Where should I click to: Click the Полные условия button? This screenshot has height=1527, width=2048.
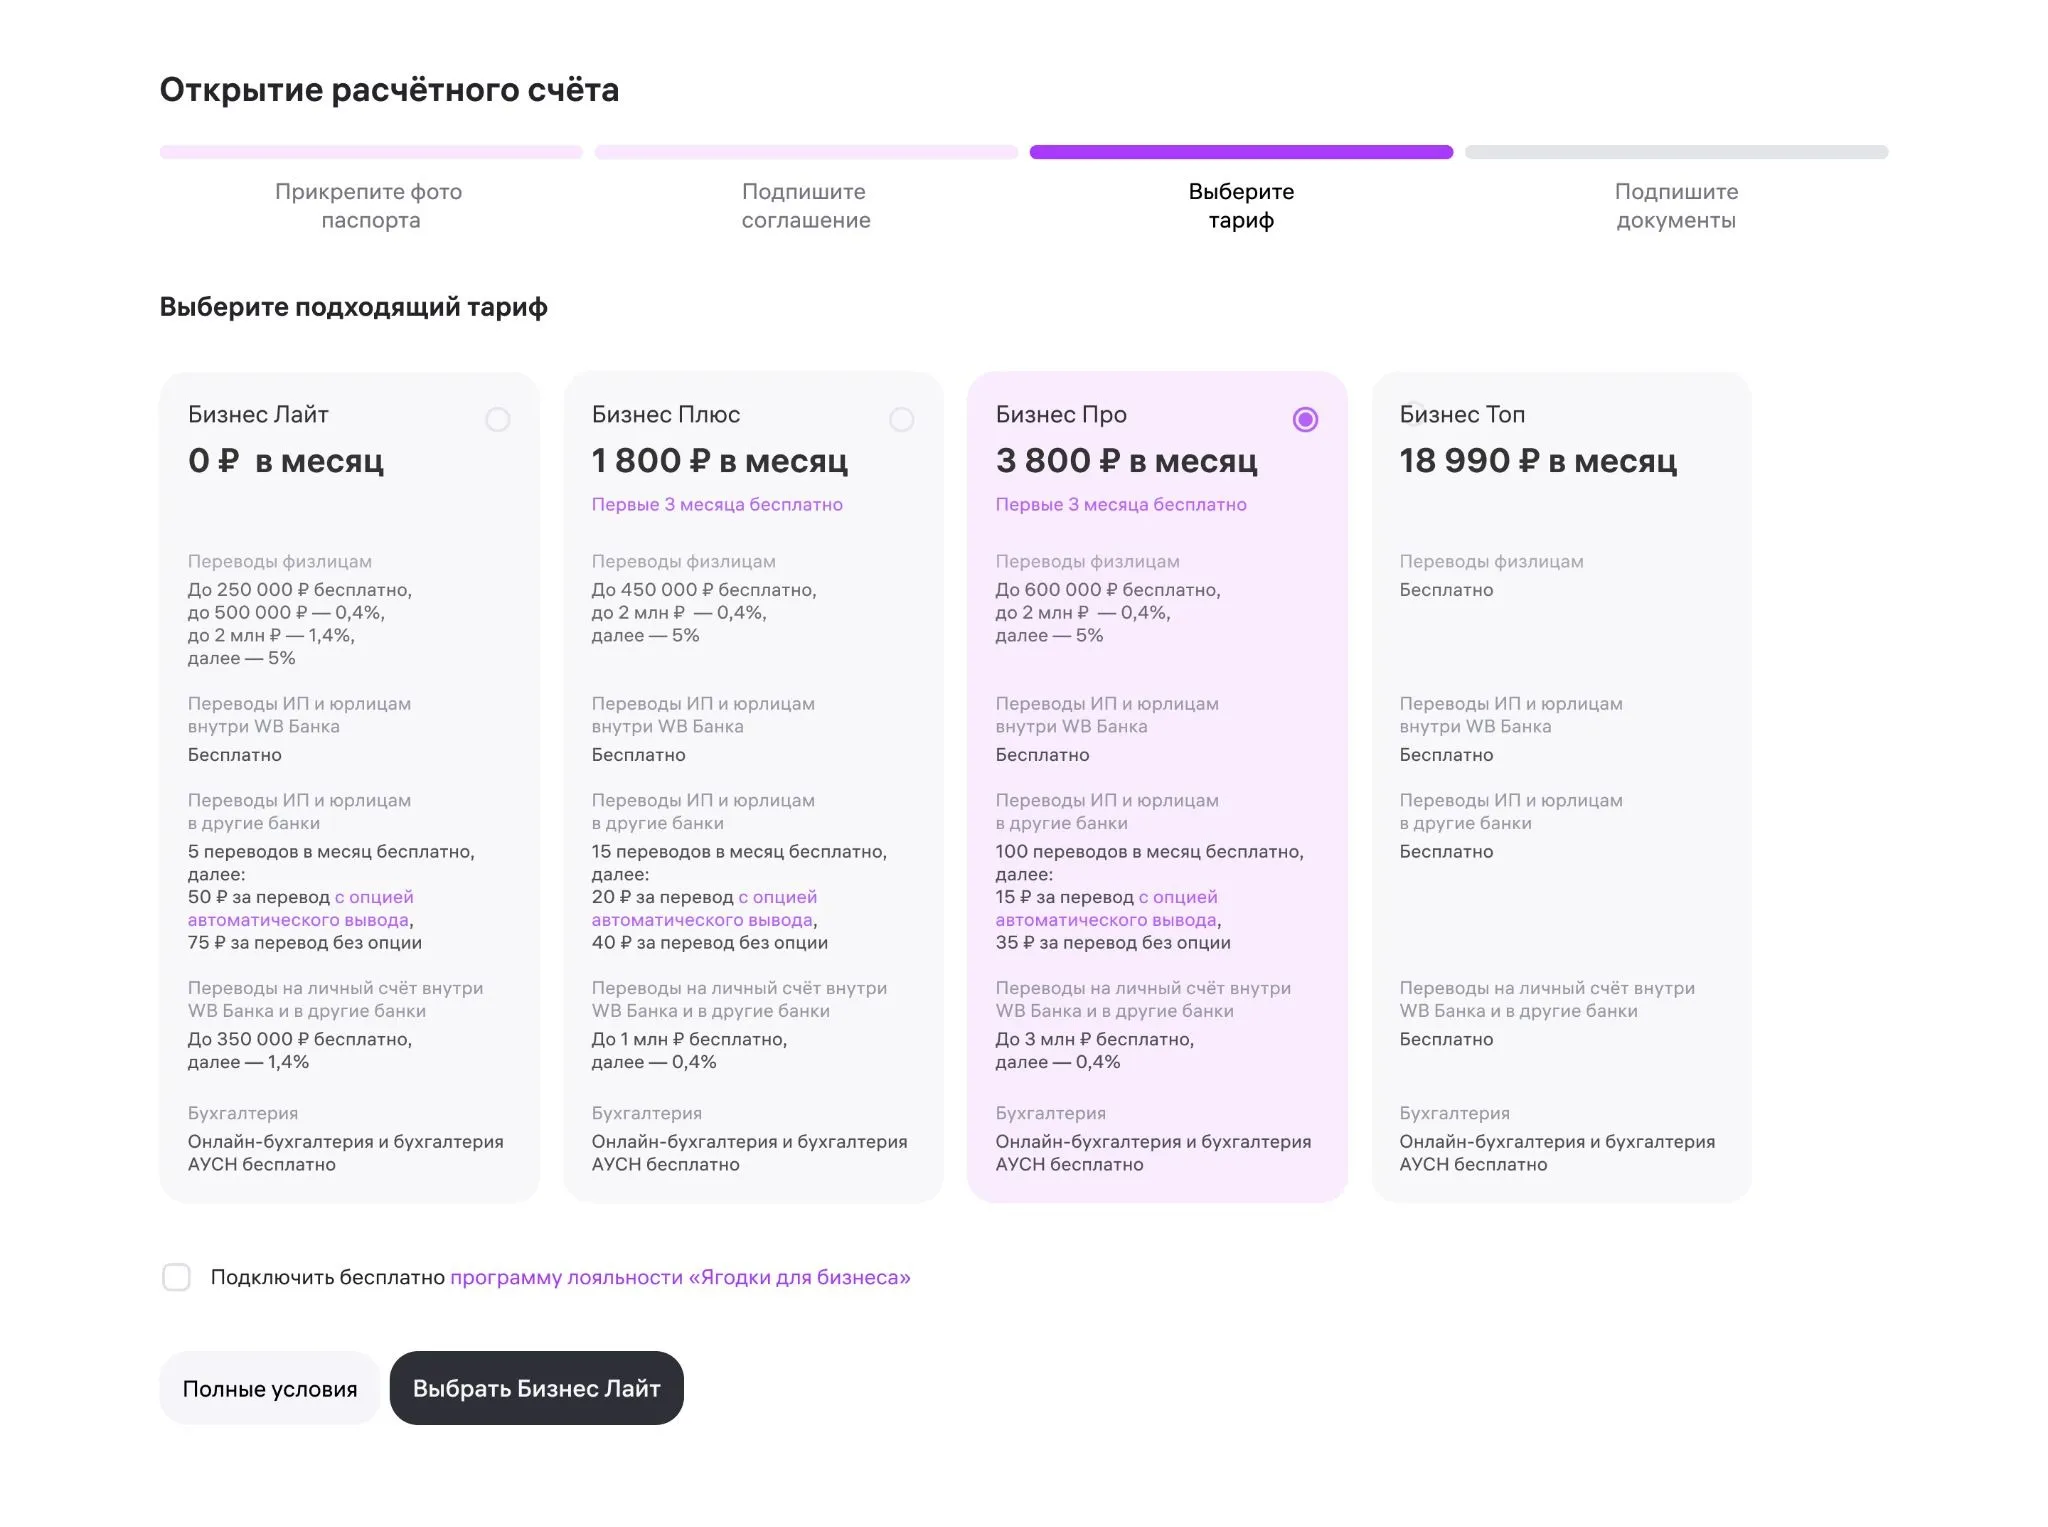[270, 1388]
